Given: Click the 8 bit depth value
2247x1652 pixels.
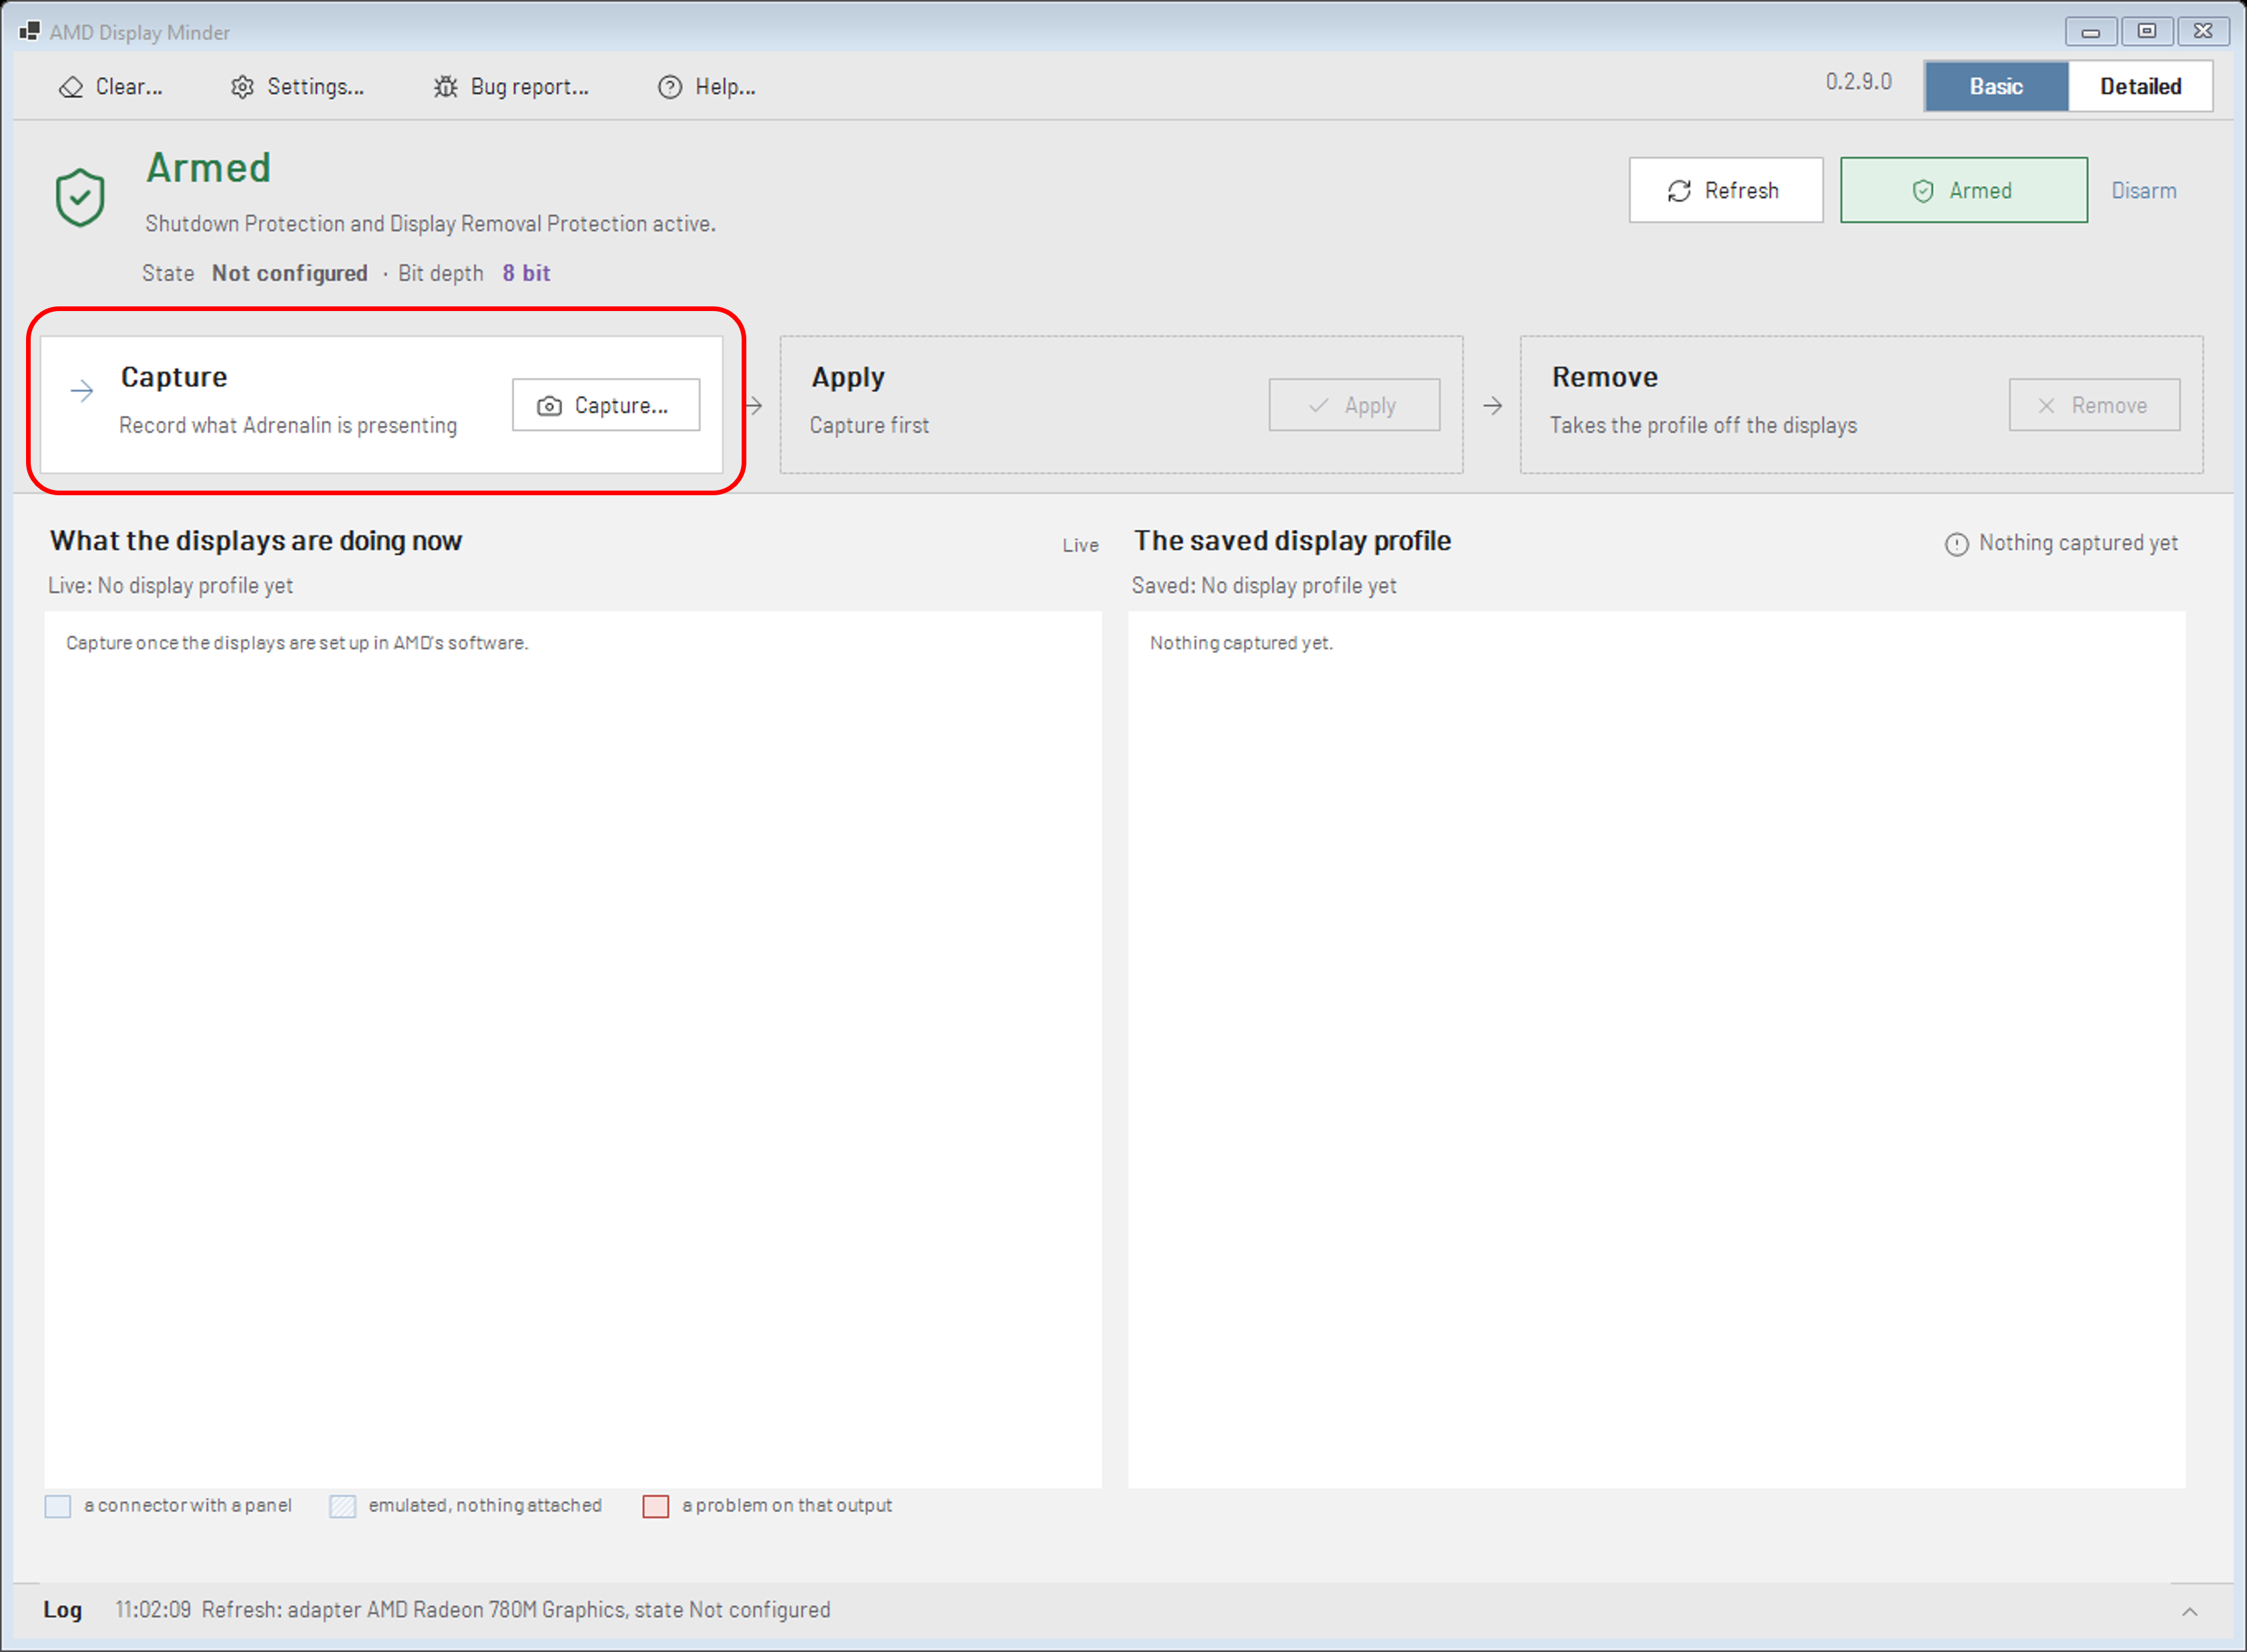Looking at the screenshot, I should [526, 273].
